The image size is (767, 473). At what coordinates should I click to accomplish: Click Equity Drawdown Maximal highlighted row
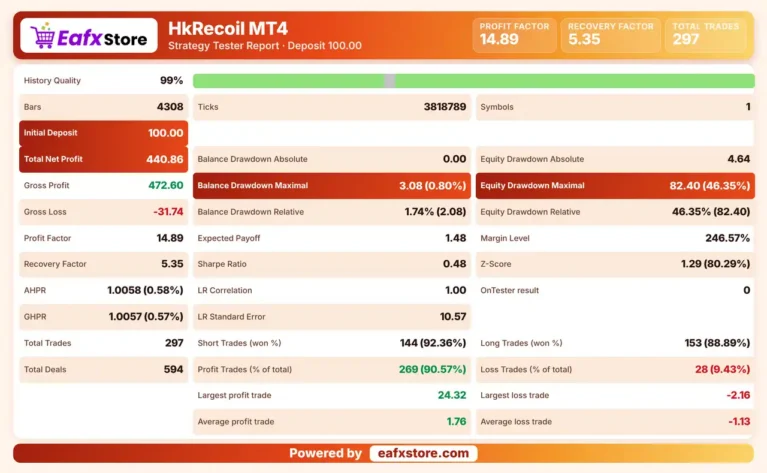pyautogui.click(x=615, y=185)
